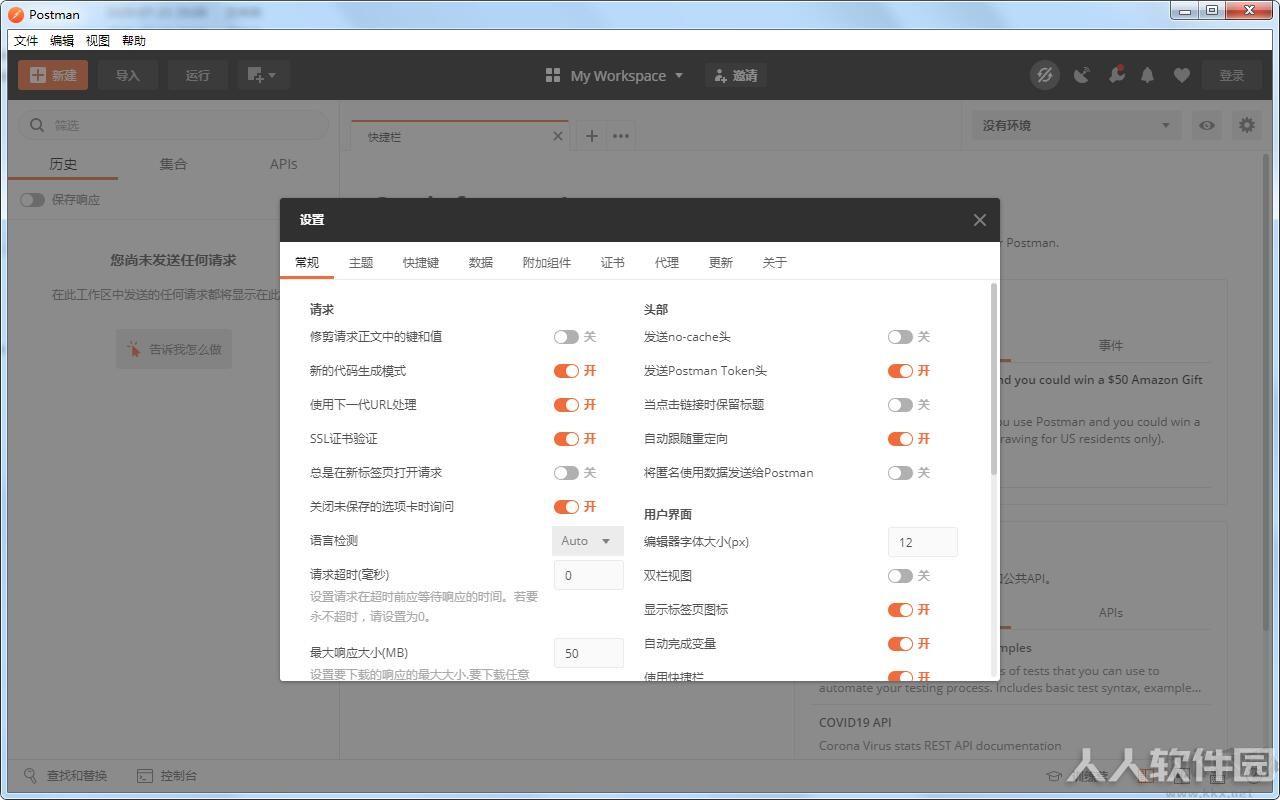Open the 视图 menu
Viewport: 1280px width, 800px height.
tap(98, 41)
